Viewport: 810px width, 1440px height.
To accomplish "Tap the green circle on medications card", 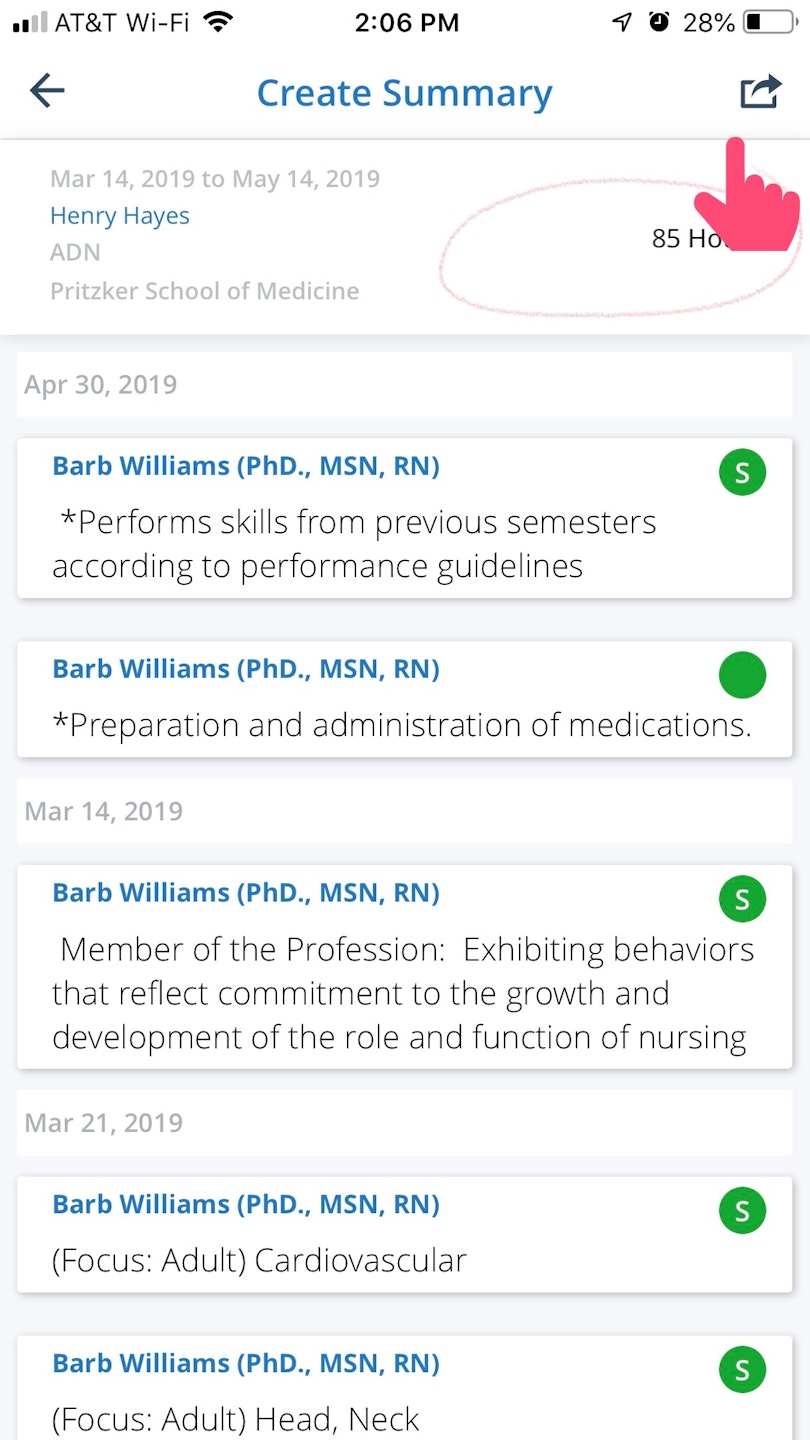I will click(x=742, y=676).
